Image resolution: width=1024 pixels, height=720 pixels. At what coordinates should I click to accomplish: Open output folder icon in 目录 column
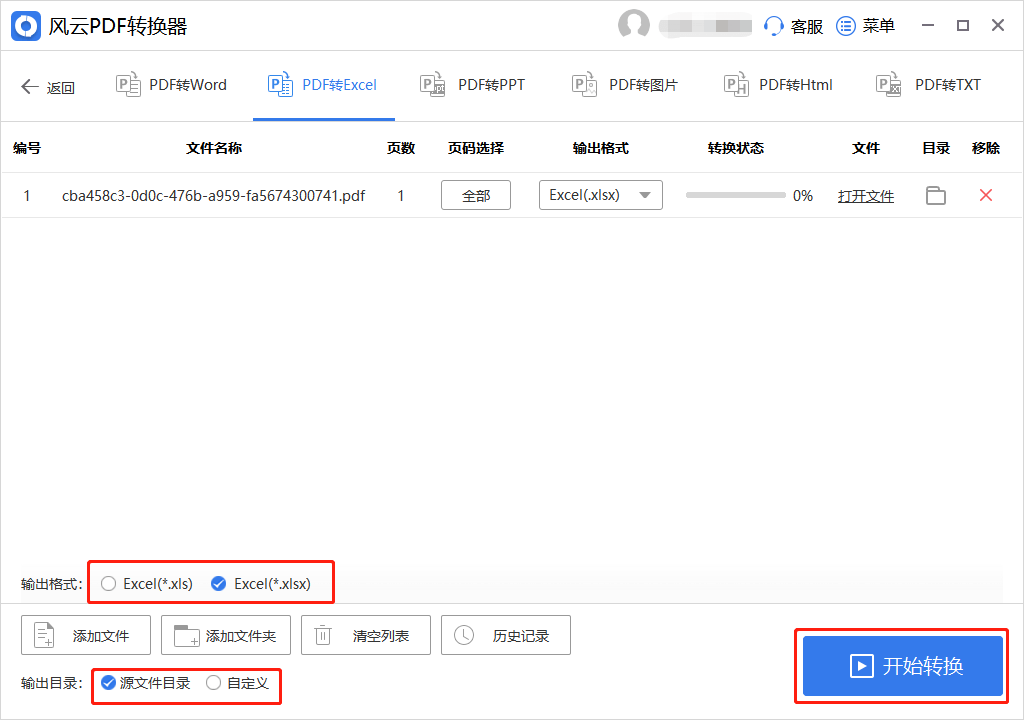(935, 196)
